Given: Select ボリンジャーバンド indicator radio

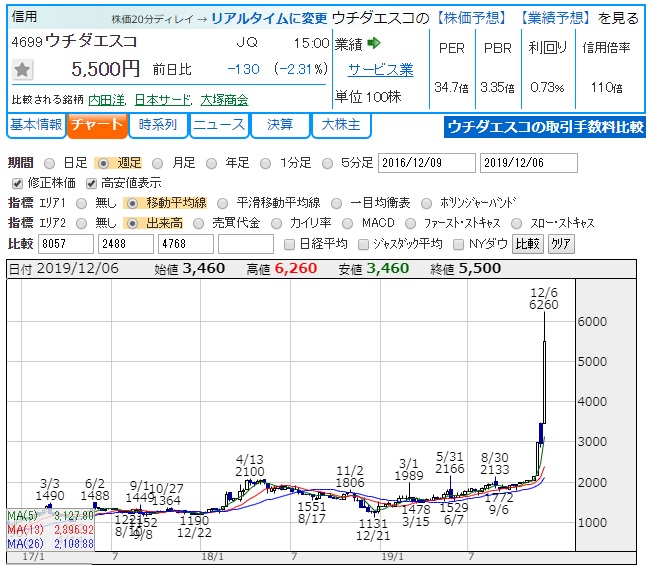Looking at the screenshot, I should click(x=426, y=203).
